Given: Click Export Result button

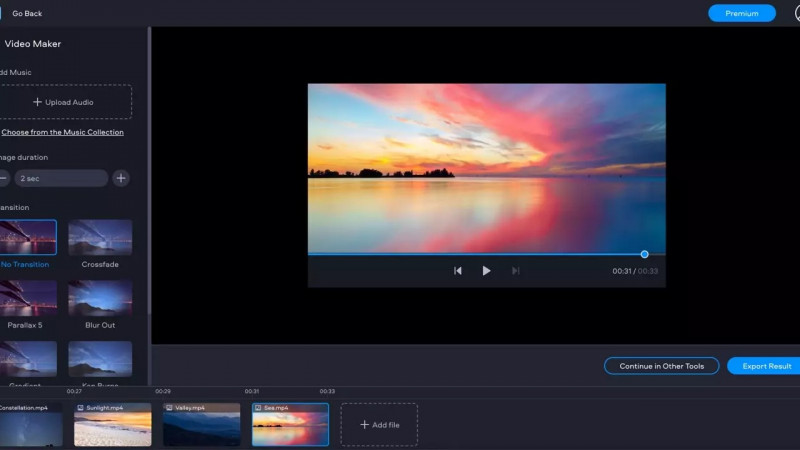Looking at the screenshot, I should click(x=766, y=366).
